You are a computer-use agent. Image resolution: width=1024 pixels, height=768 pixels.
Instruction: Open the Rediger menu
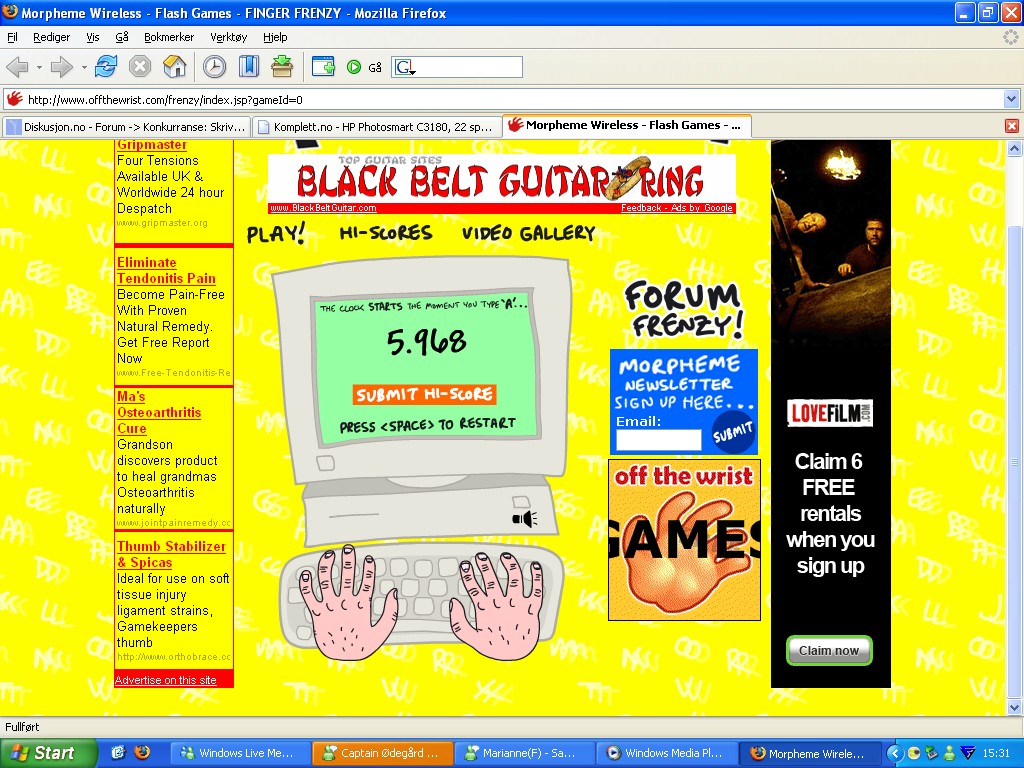pos(52,37)
